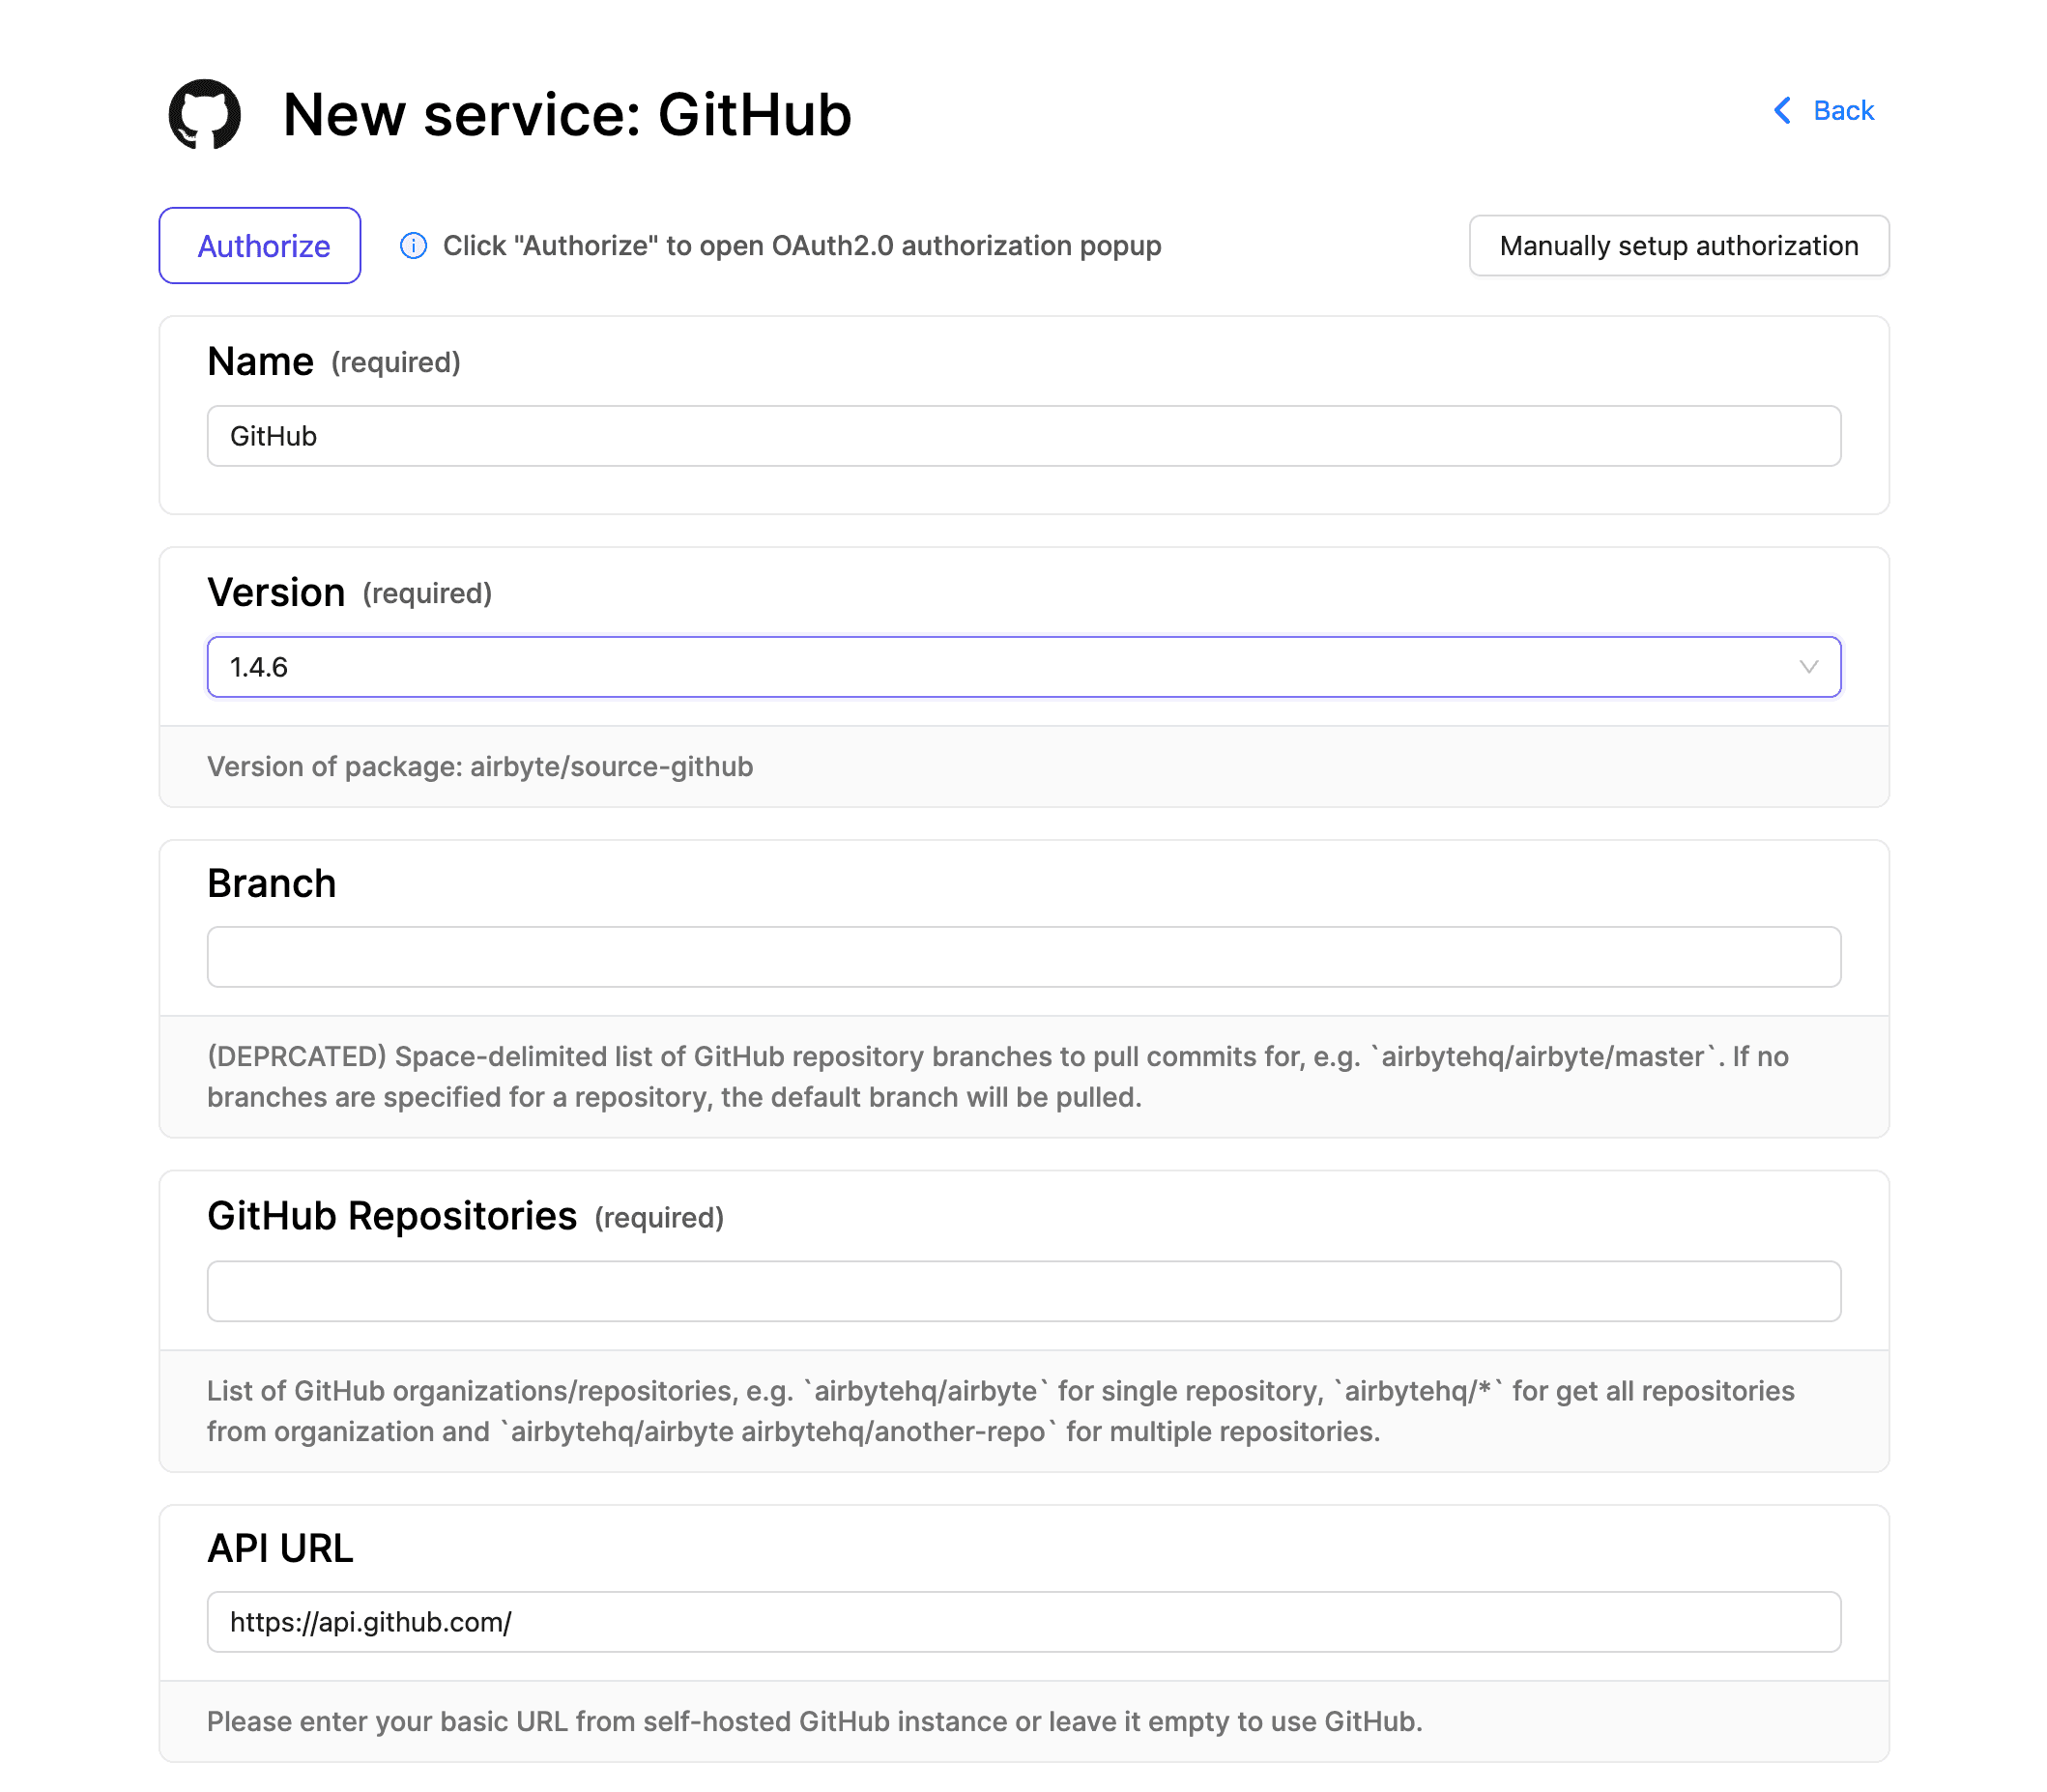Click the OAuth2.0 authorization popup hint text
Viewport: 2047px width, 1792px height.
point(801,246)
